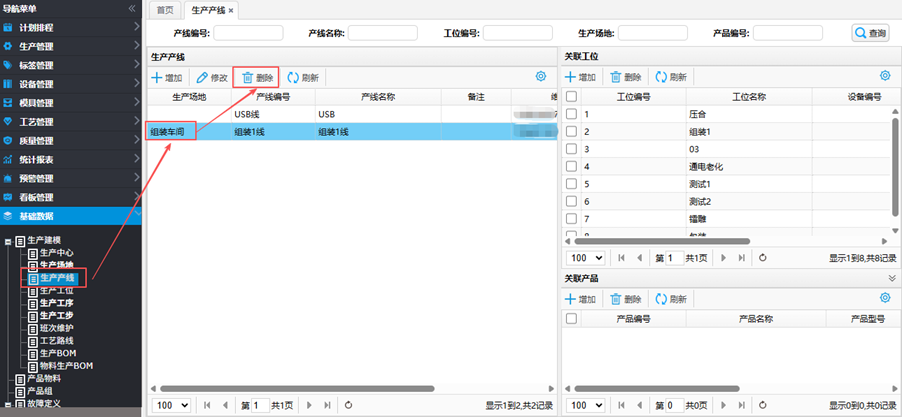
Task: Select 工艺路线 in the tree
Action: [56, 341]
